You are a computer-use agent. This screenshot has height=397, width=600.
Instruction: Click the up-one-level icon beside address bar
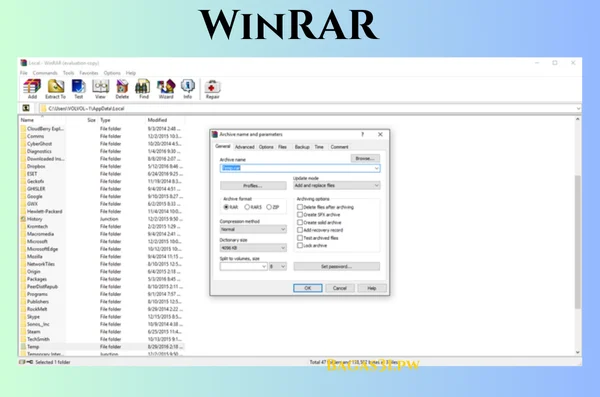tap(26, 108)
